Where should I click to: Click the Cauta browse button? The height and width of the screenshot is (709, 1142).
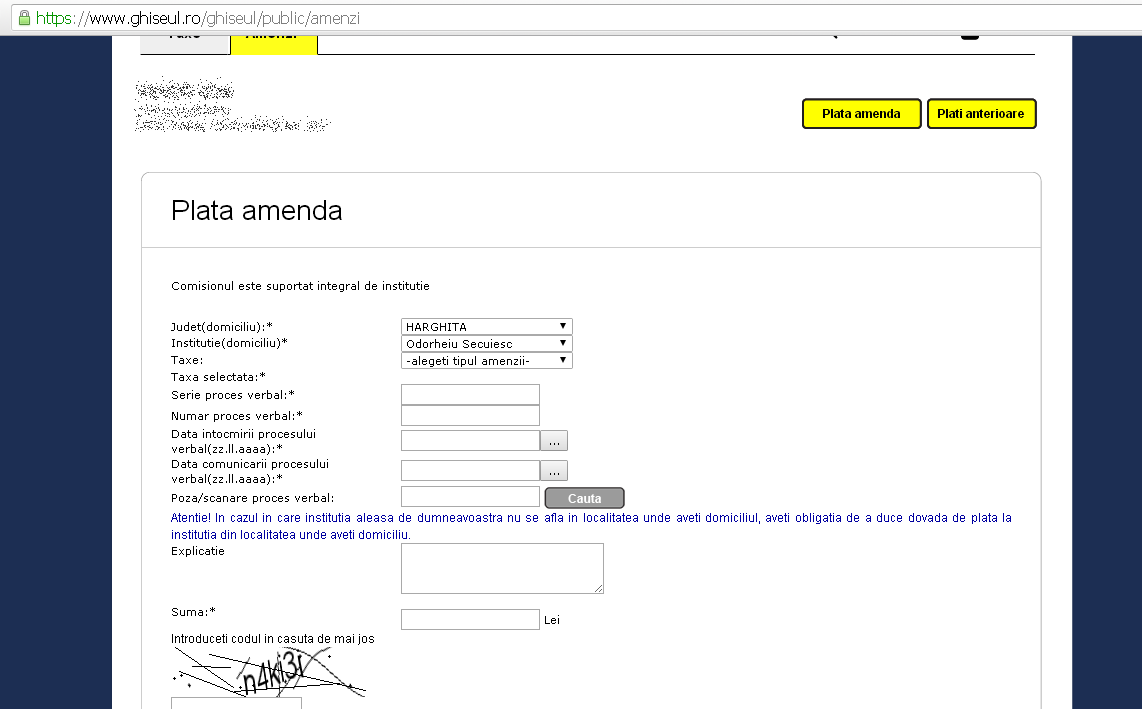[584, 498]
